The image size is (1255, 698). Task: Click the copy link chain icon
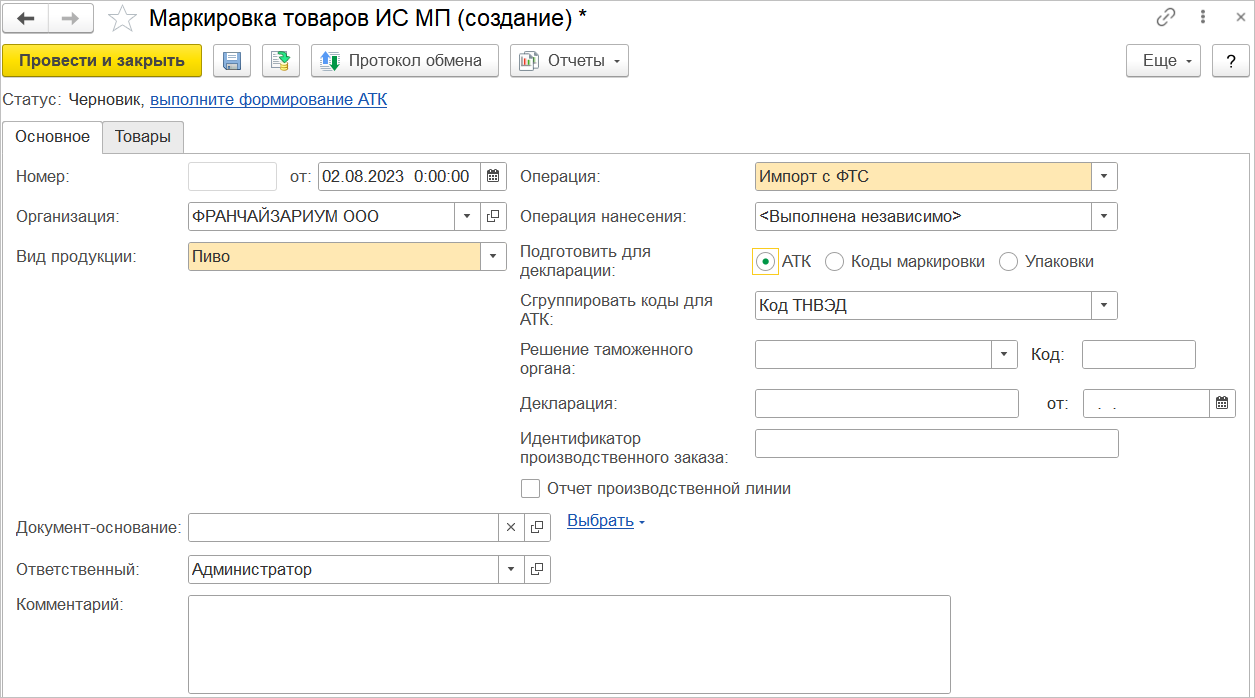pyautogui.click(x=1165, y=18)
